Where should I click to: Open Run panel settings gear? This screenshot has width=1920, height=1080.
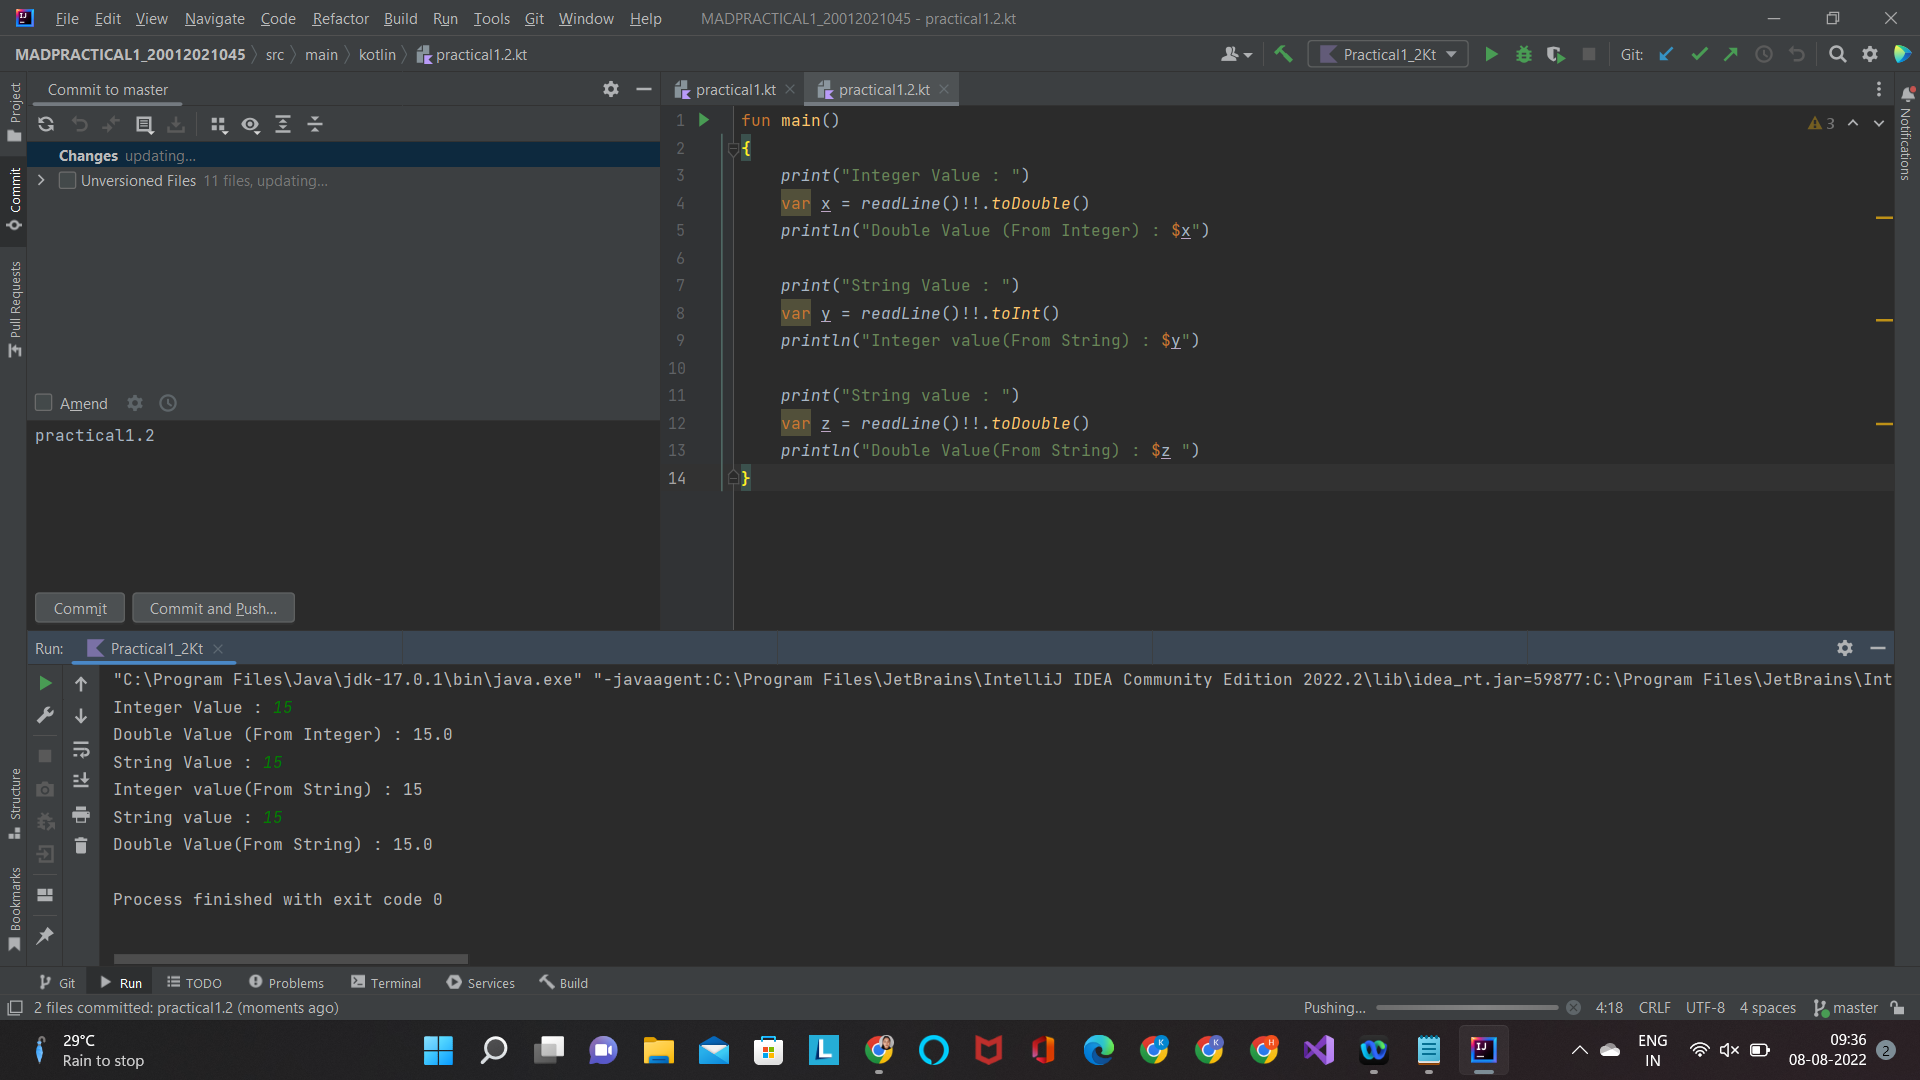click(x=1845, y=648)
